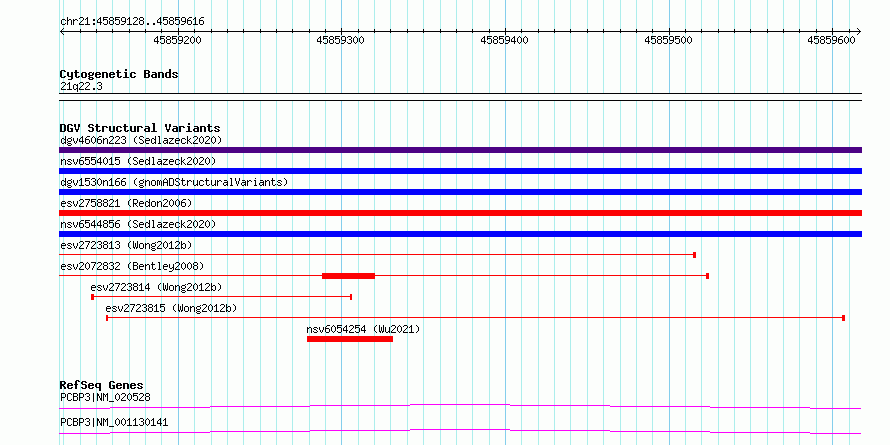The image size is (890, 445).
Task: Click the start marker of esv2723815 line
Action: (107, 318)
